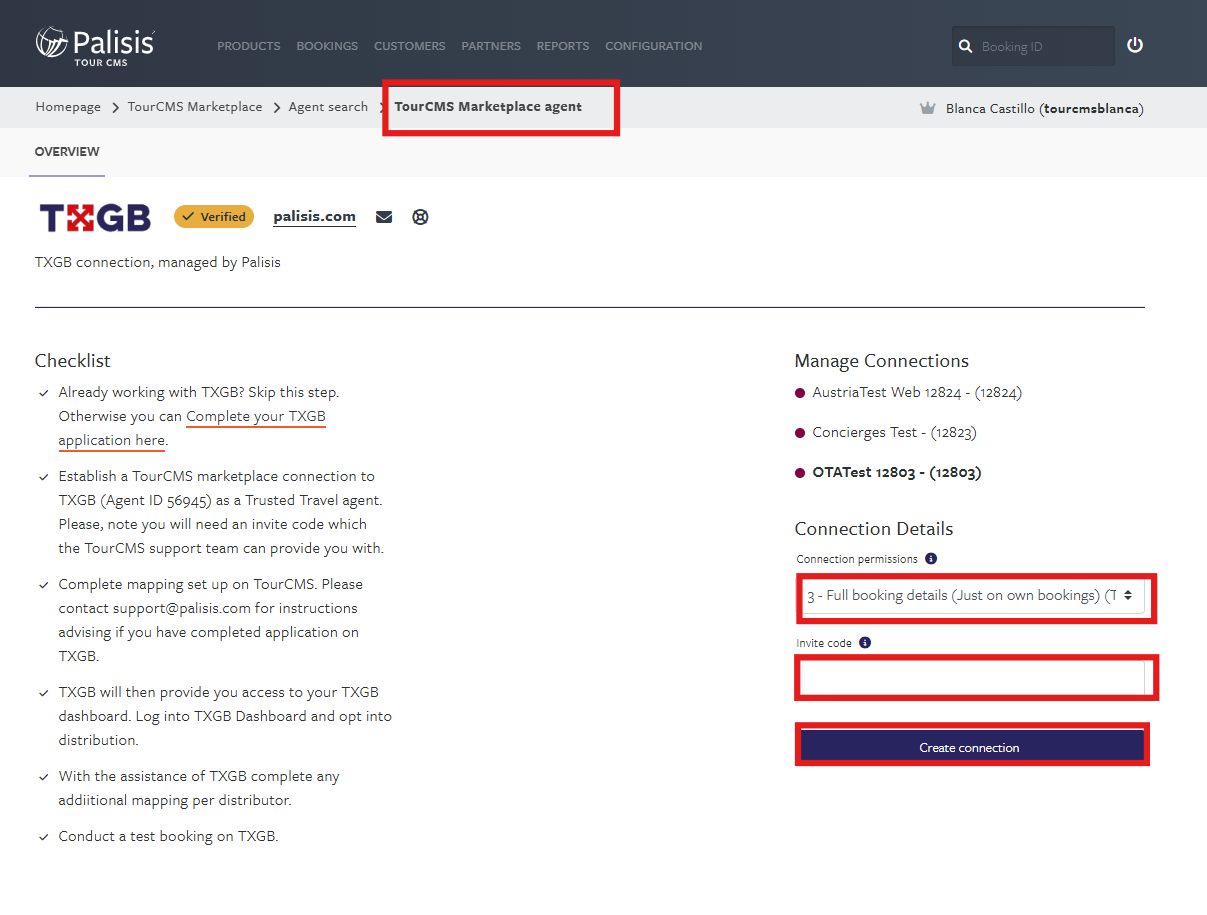1207x915 pixels.
Task: Click the Connection Details heading
Action: [x=874, y=529]
